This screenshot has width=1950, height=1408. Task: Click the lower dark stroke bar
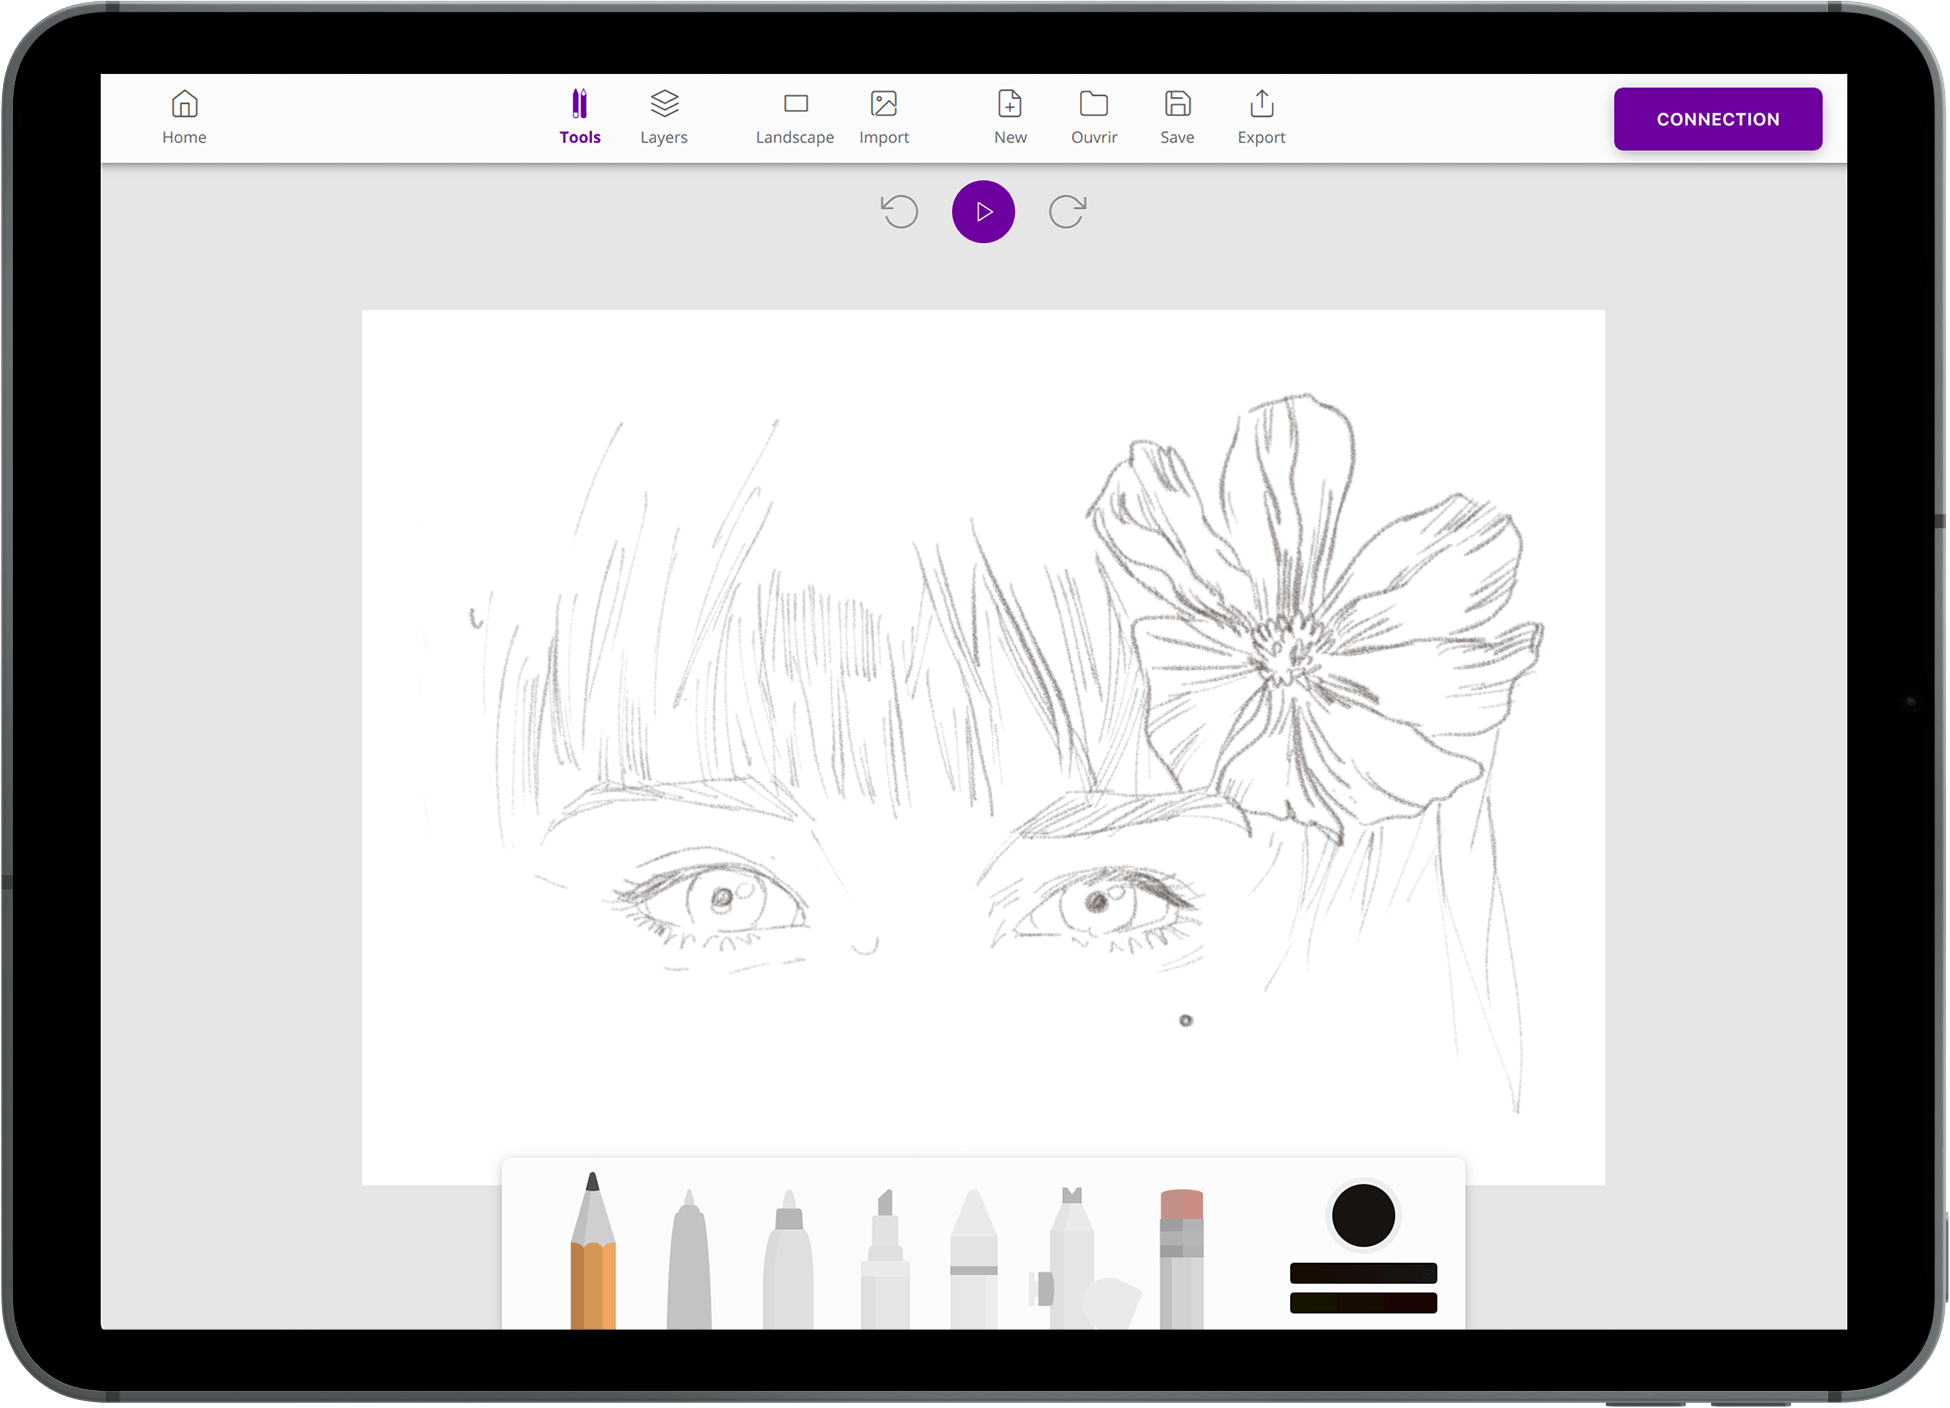pos(1363,1303)
